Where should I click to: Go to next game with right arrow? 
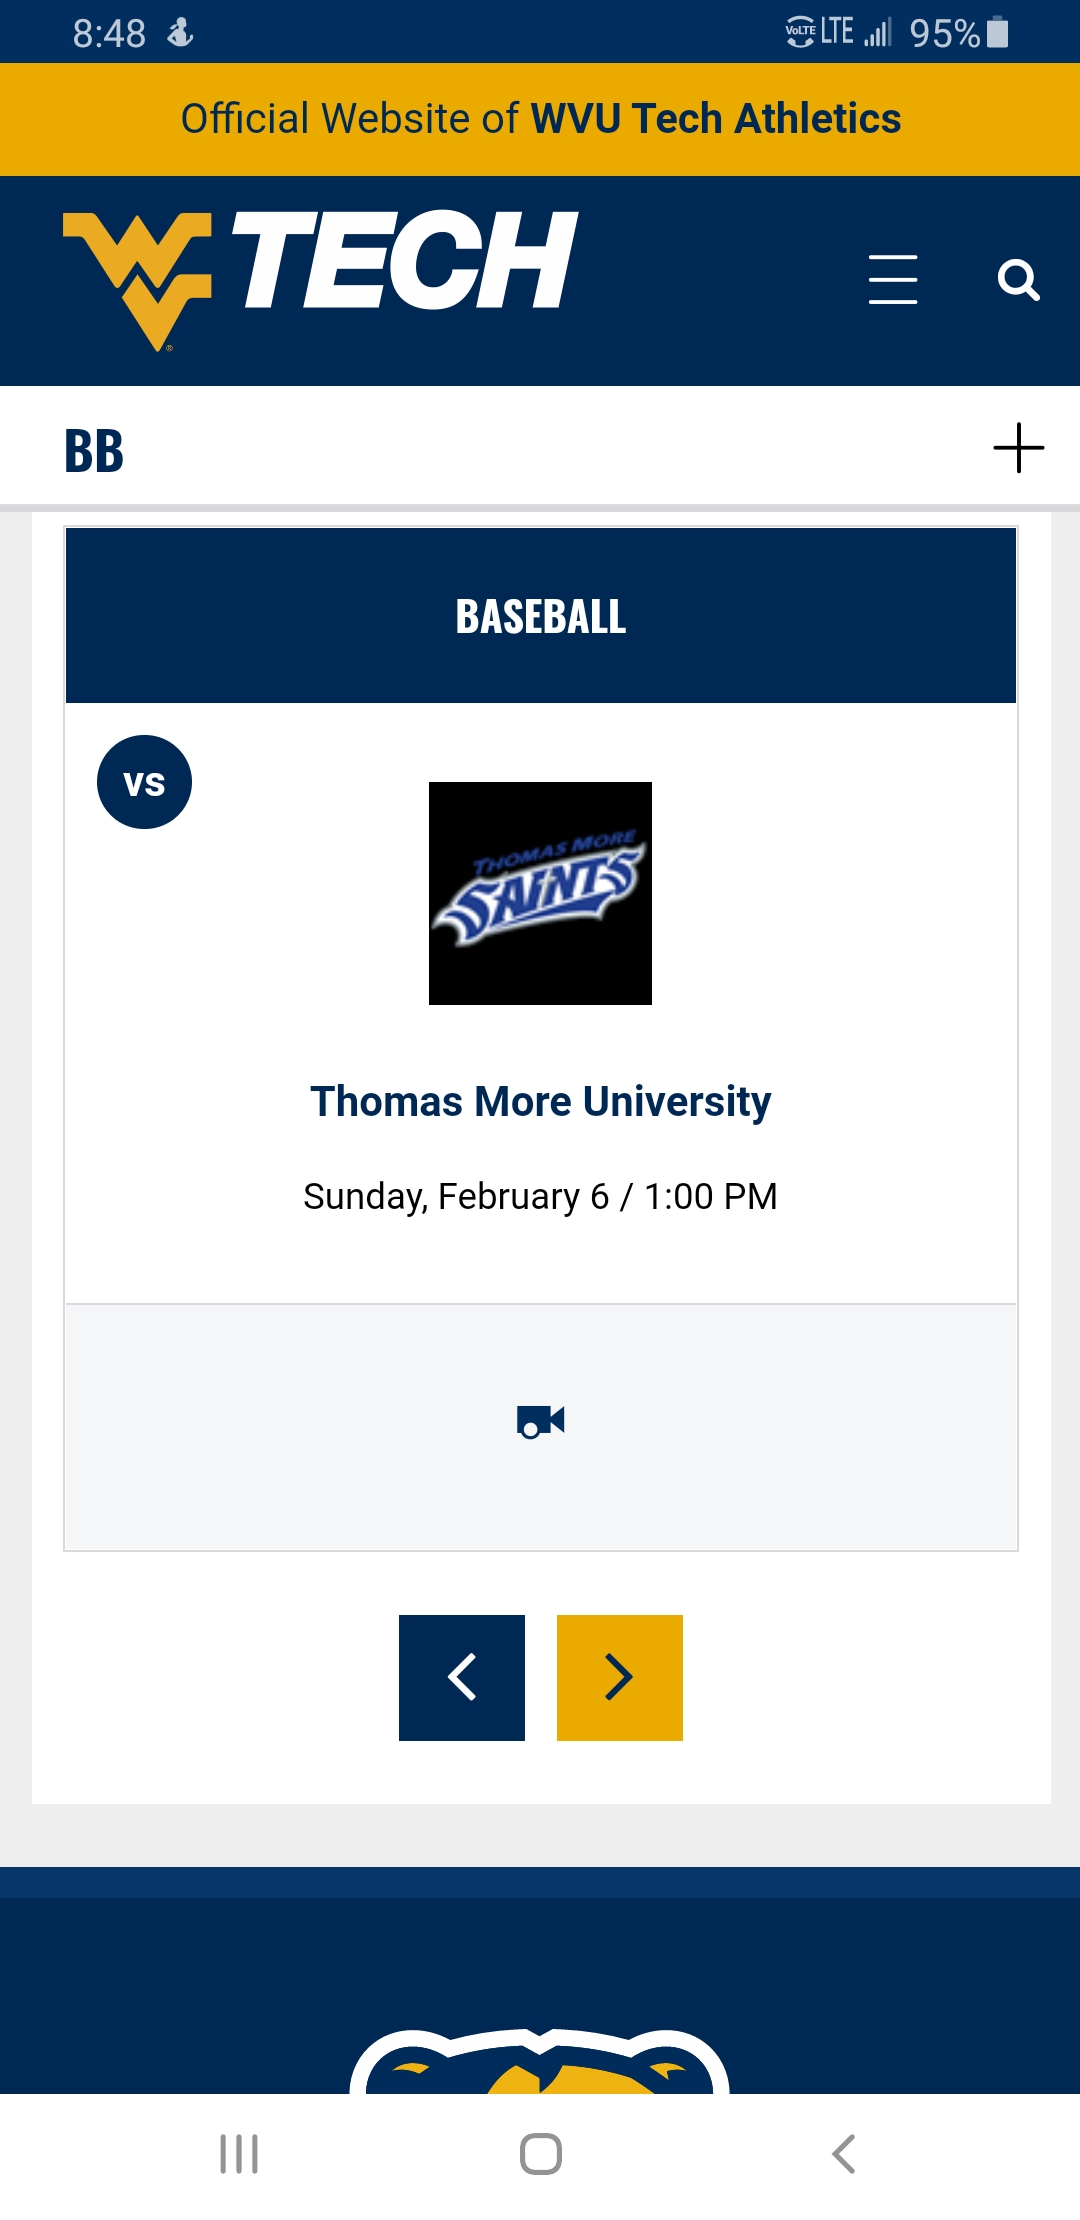click(x=620, y=1677)
